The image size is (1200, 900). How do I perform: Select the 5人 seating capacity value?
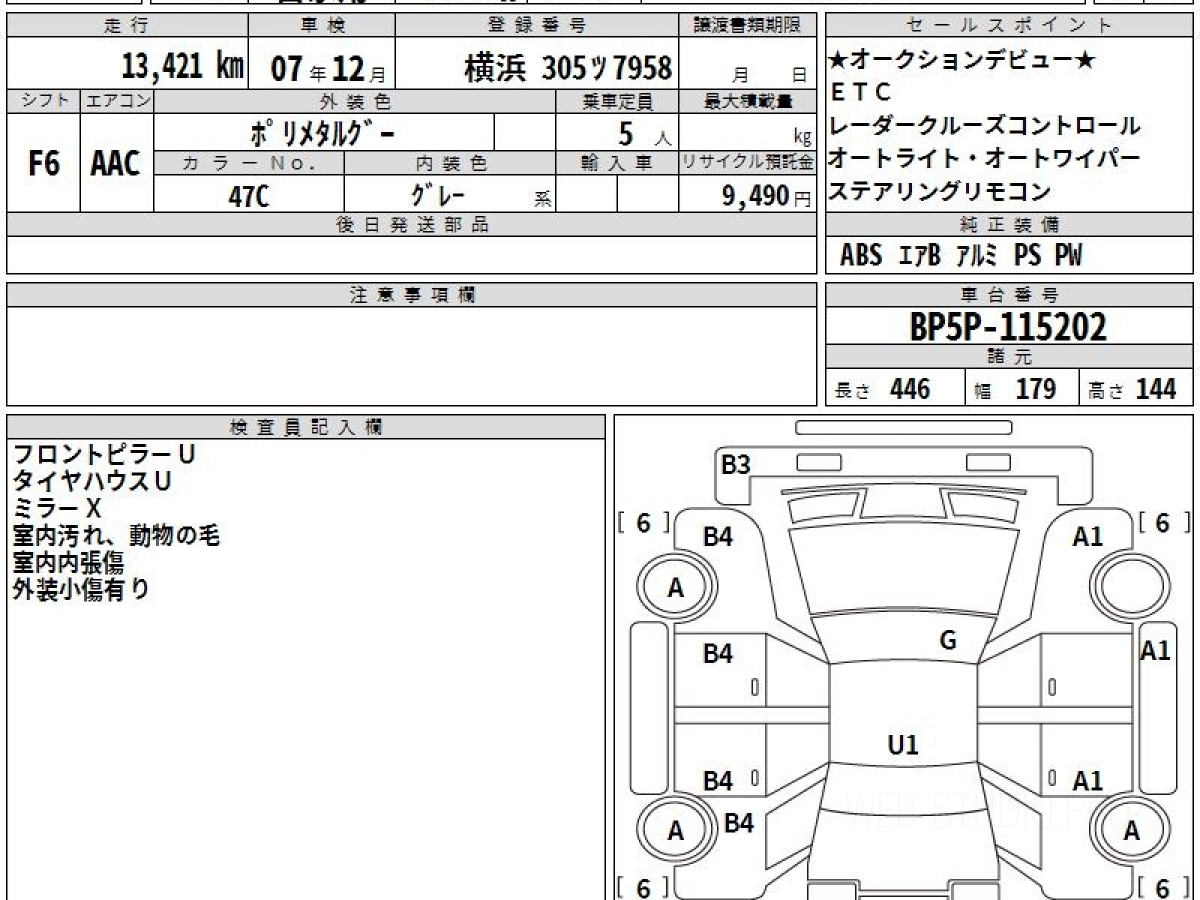pyautogui.click(x=645, y=133)
